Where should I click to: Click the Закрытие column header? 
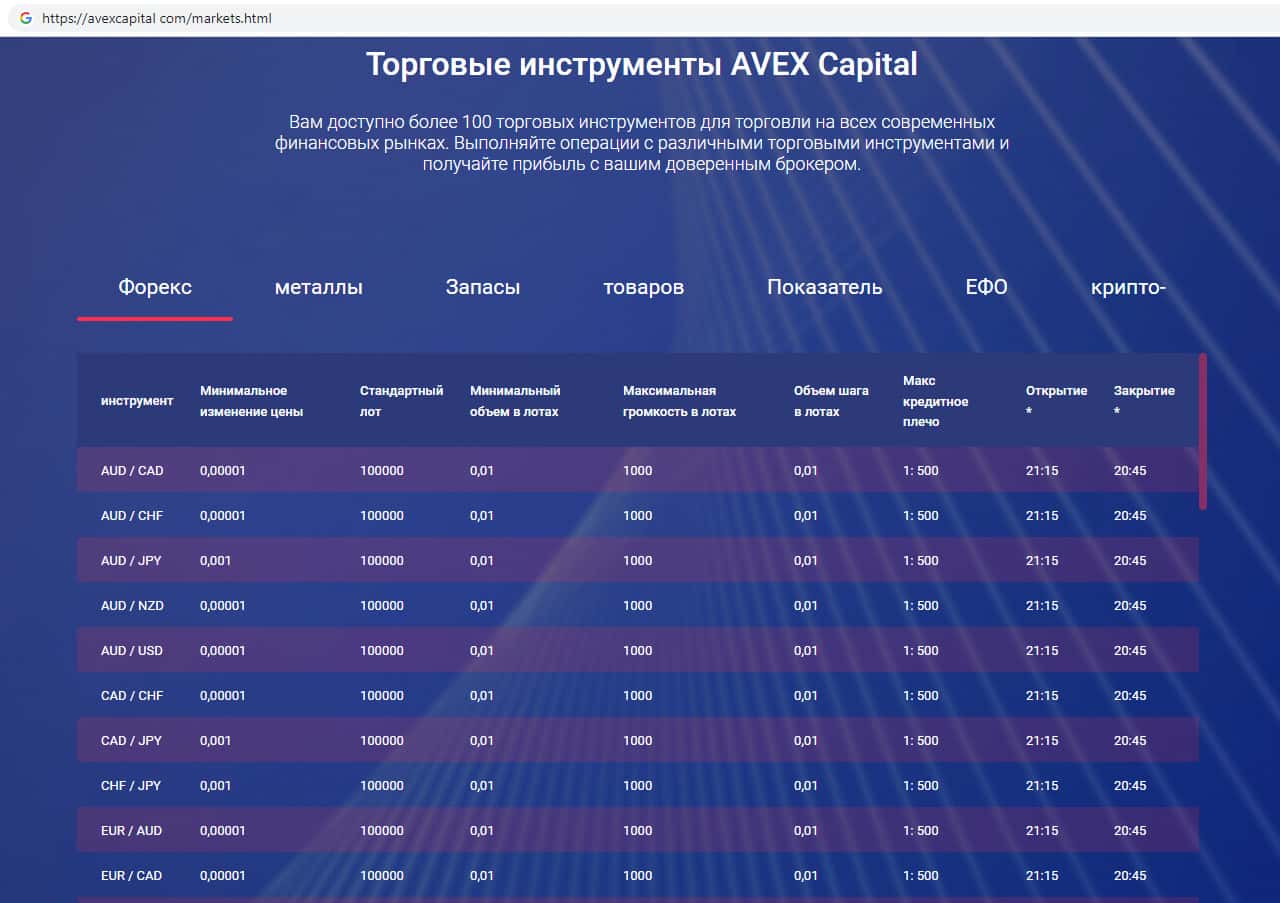[x=1144, y=401]
